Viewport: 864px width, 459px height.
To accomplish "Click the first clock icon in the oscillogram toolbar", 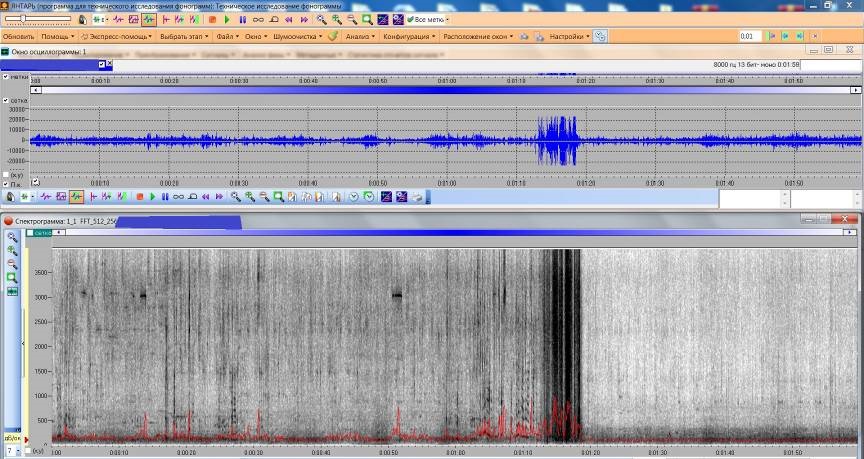I will [x=354, y=197].
